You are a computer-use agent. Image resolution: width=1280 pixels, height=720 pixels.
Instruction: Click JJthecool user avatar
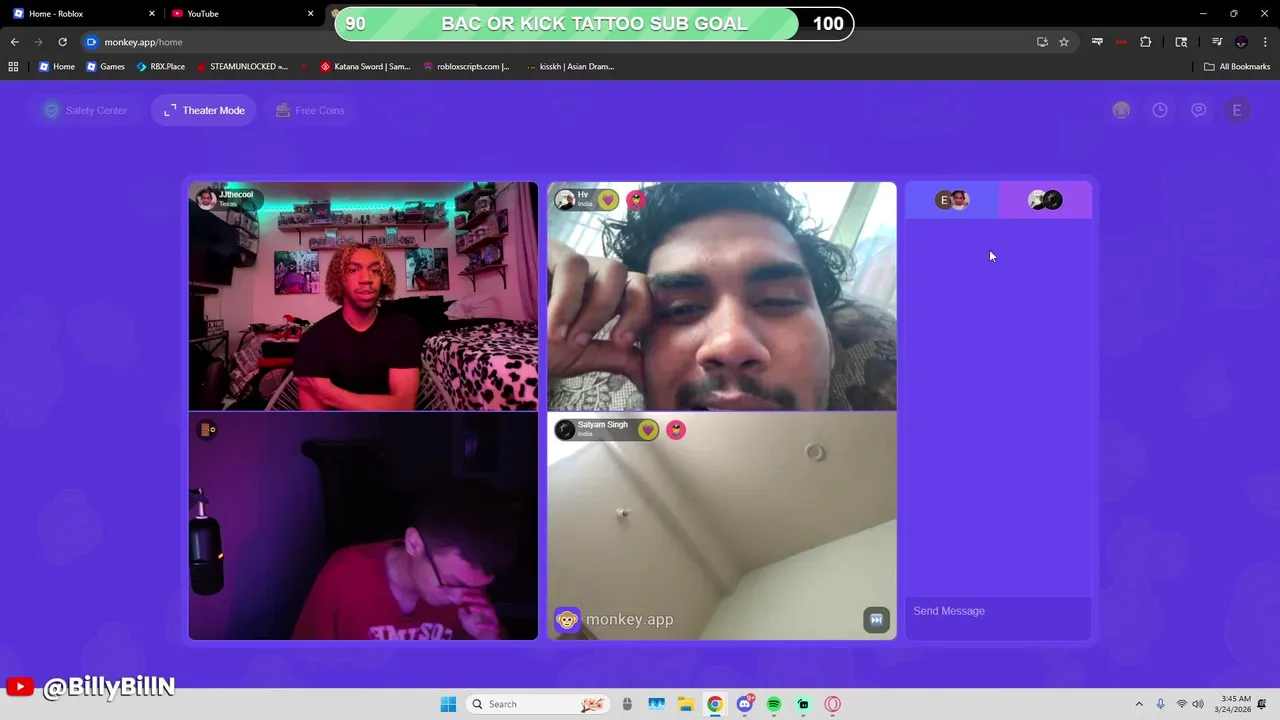point(207,199)
